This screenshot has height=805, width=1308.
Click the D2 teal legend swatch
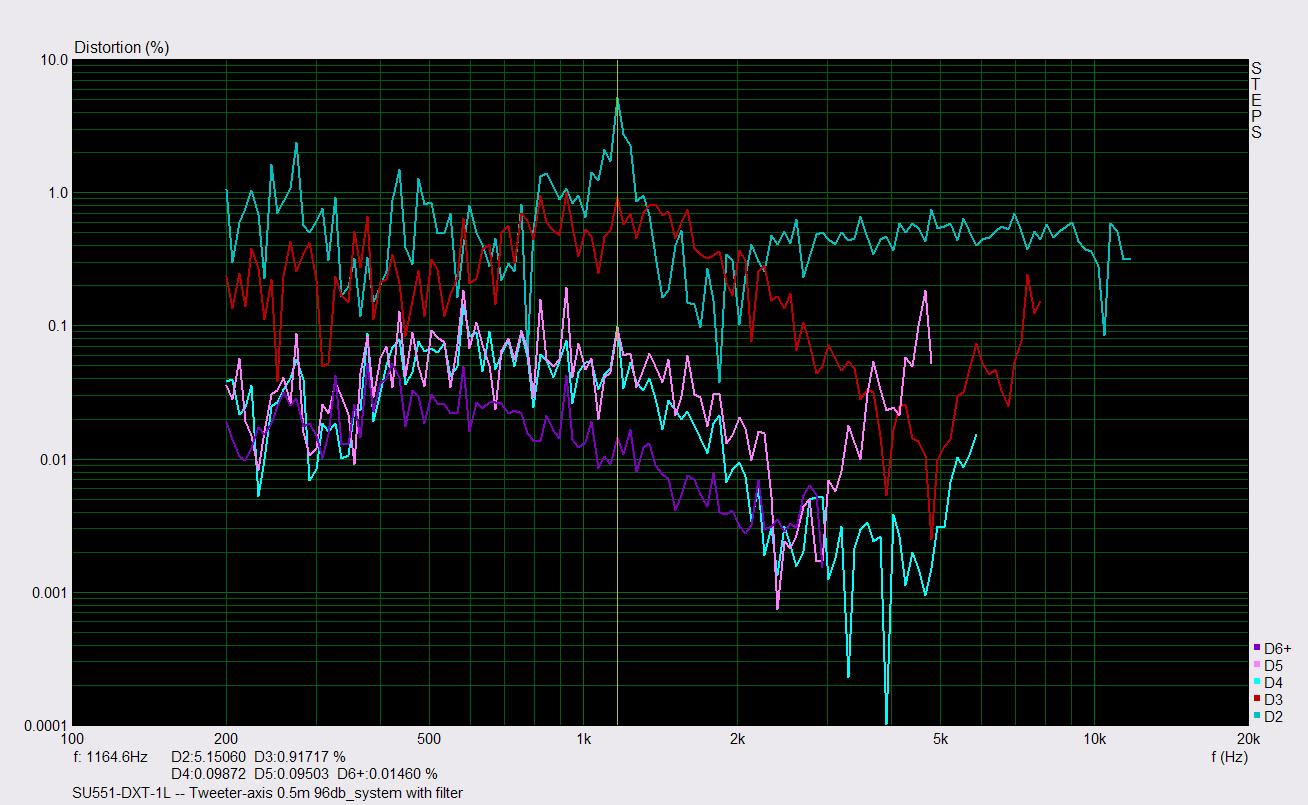click(1256, 716)
